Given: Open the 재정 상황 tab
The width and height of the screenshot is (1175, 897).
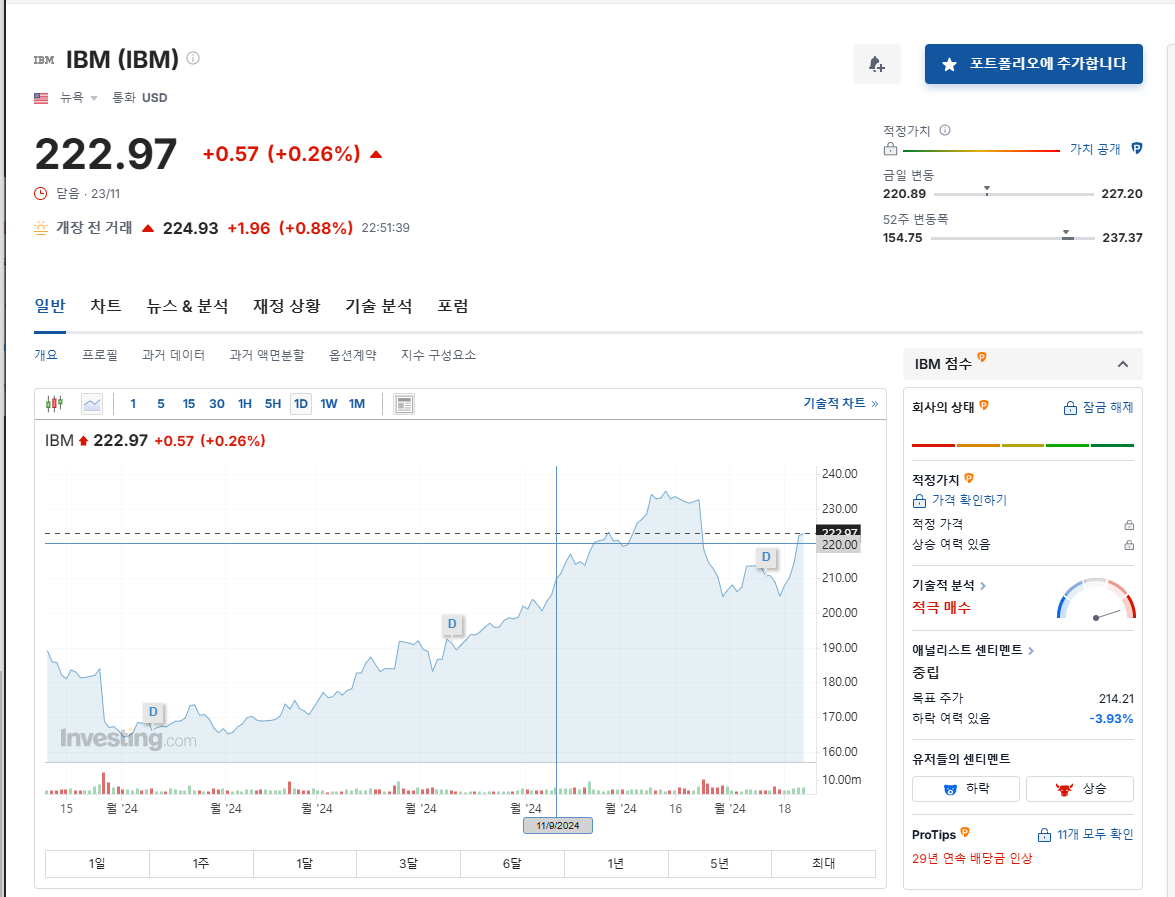Looking at the screenshot, I should 286,306.
